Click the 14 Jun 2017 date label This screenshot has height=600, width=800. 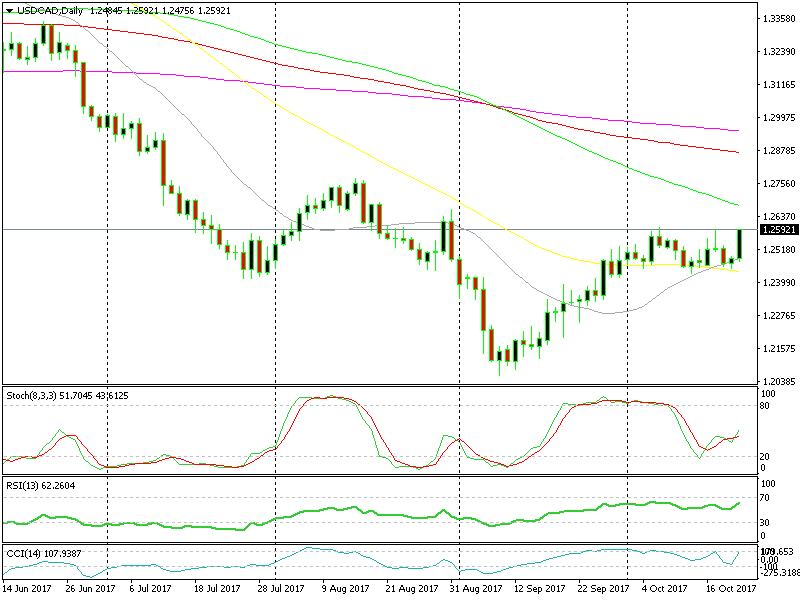click(x=27, y=588)
